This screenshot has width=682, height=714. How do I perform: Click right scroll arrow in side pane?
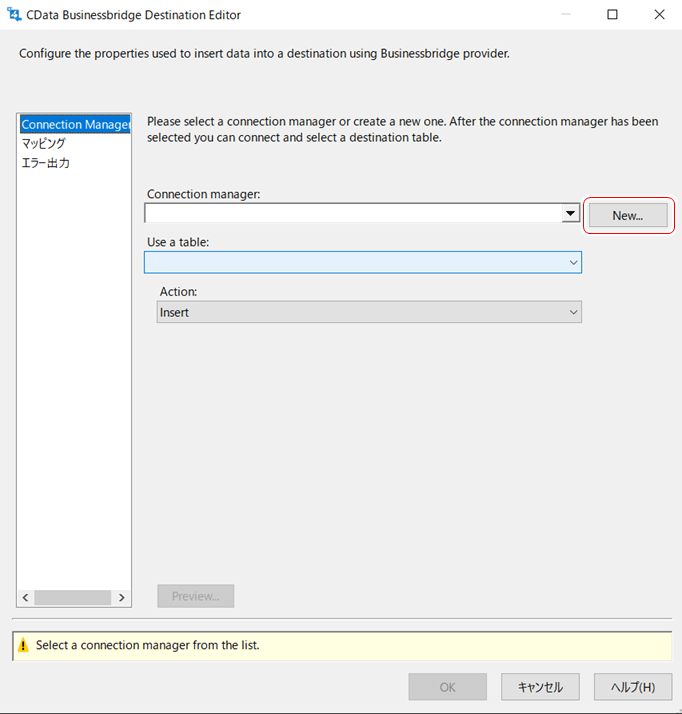tap(122, 598)
